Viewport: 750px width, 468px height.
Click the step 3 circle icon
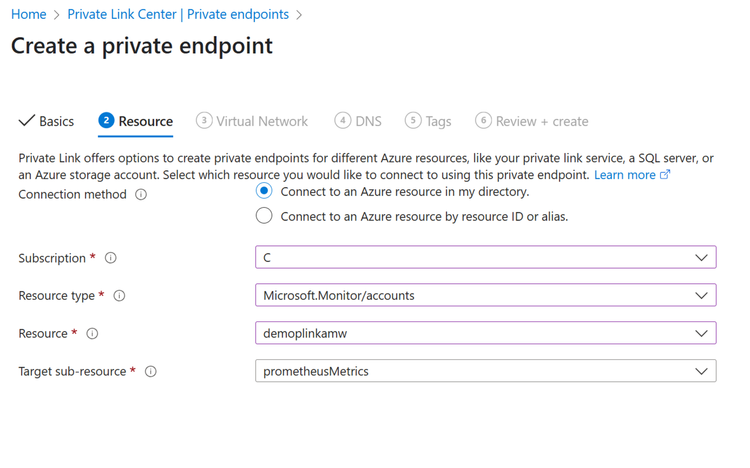(204, 121)
